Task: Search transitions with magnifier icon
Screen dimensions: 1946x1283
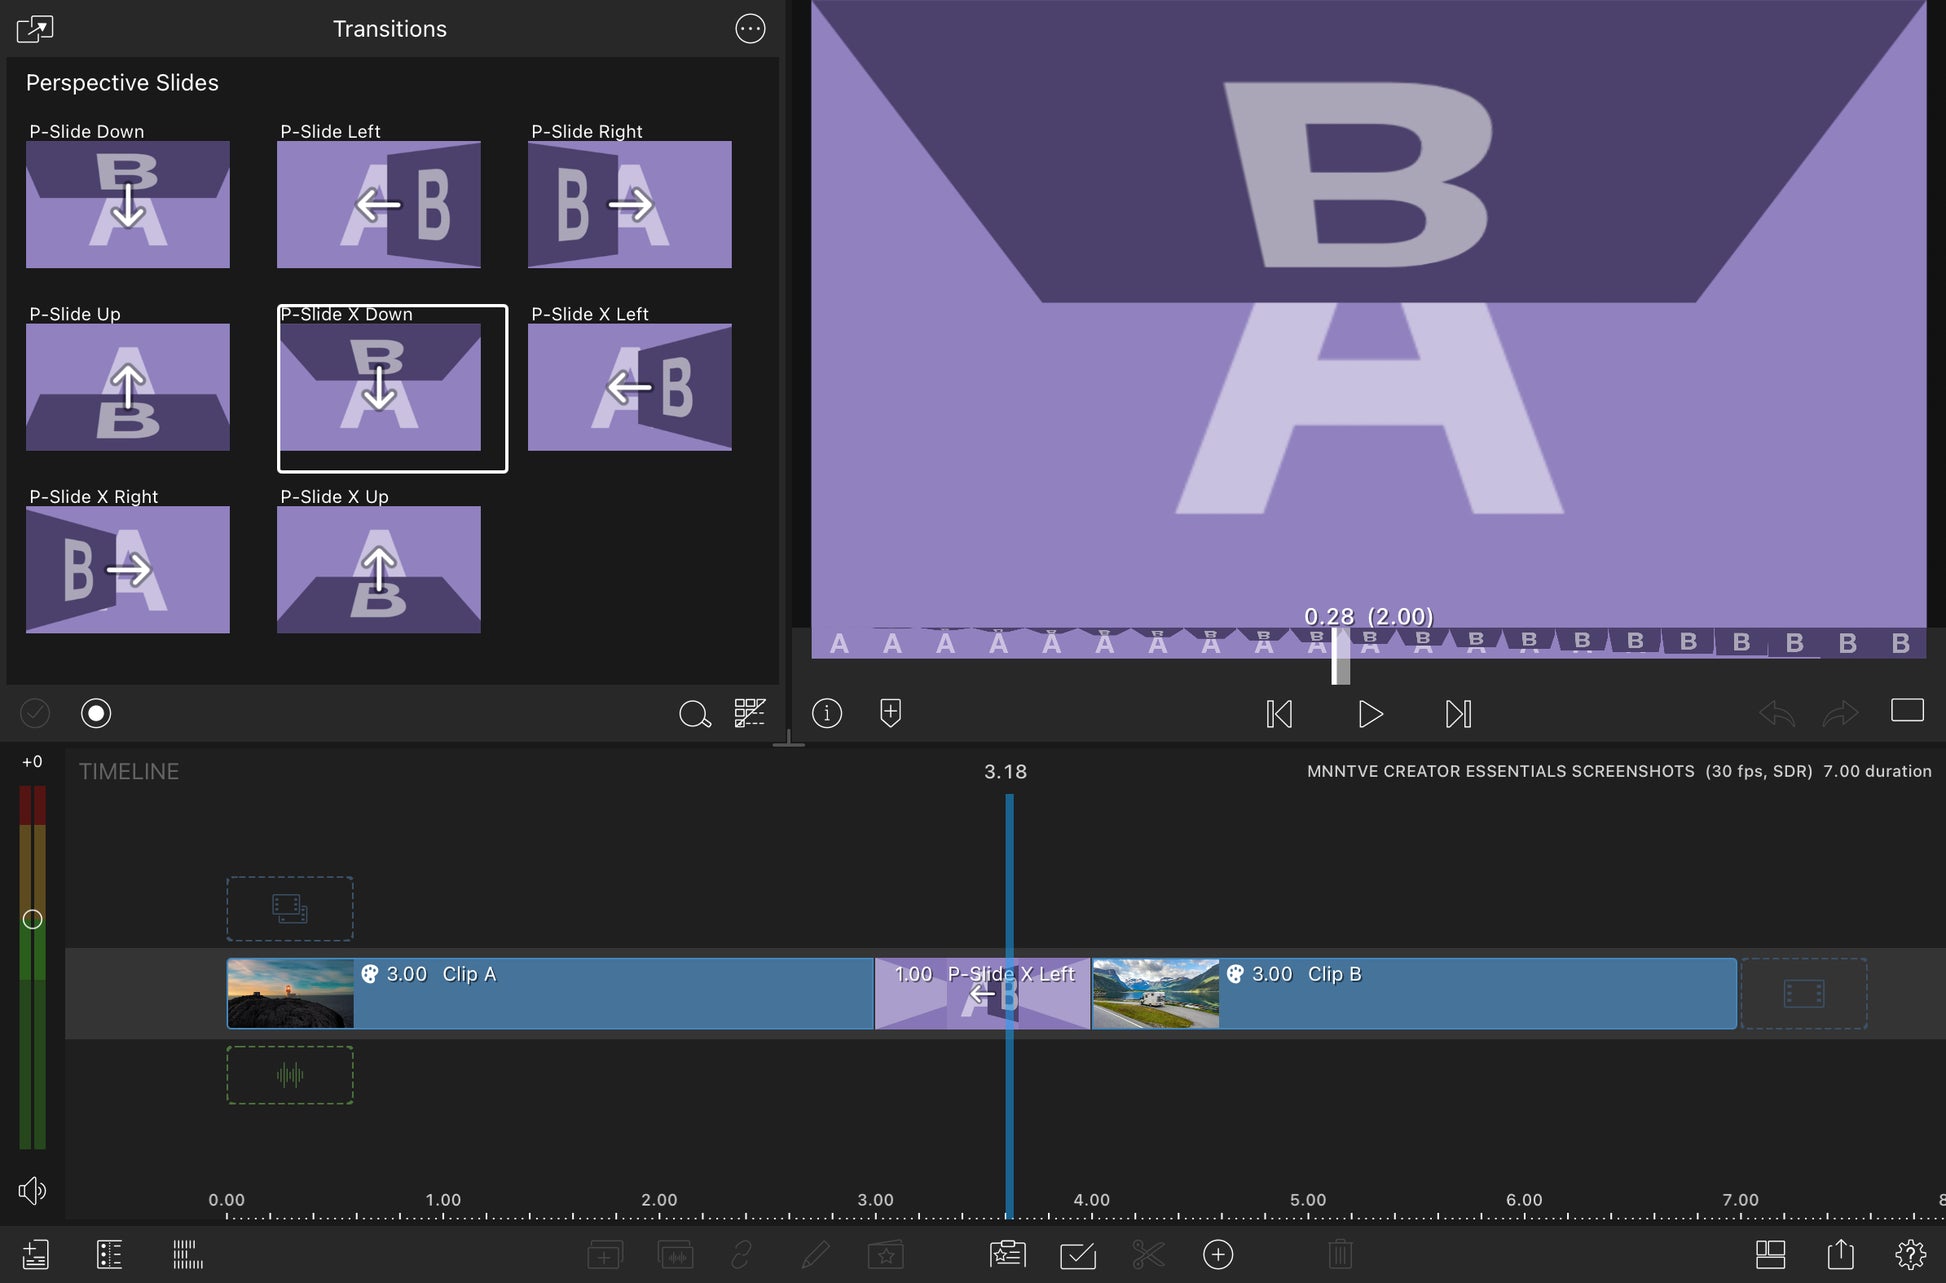Action: click(694, 714)
